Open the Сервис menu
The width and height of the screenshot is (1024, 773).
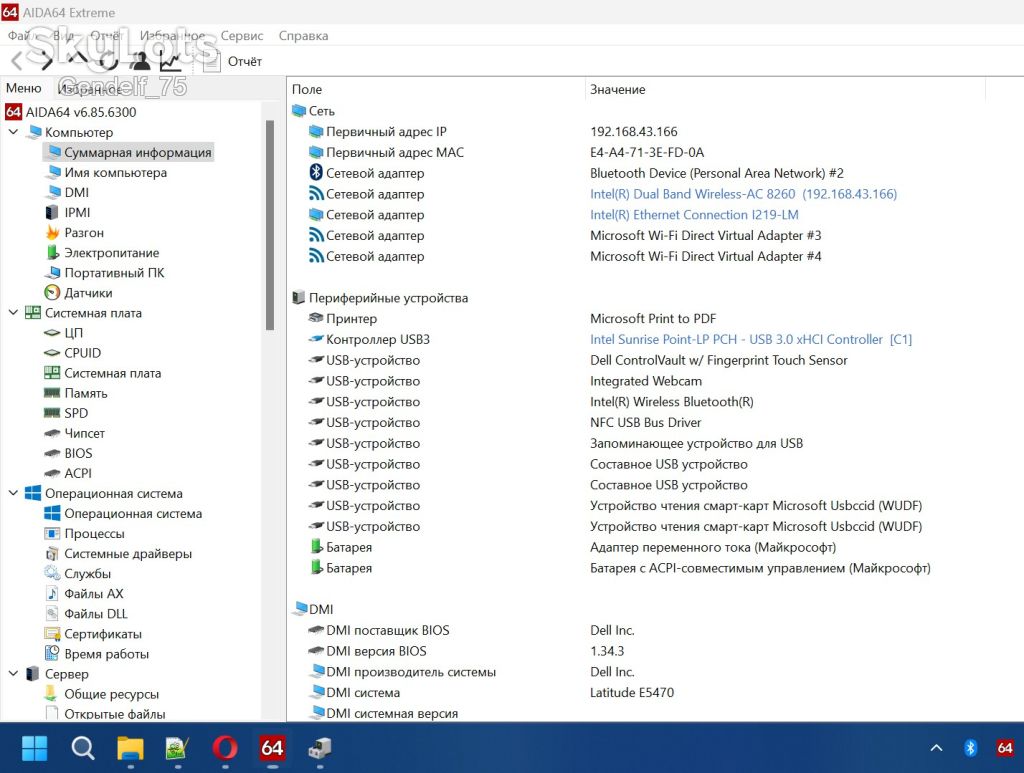pyautogui.click(x=242, y=36)
